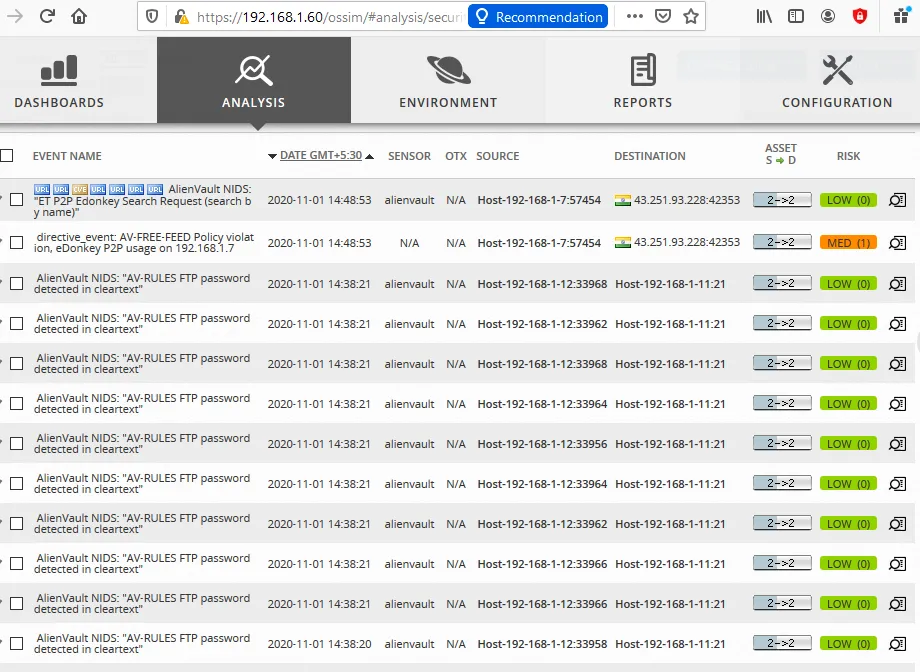Image resolution: width=920 pixels, height=672 pixels.
Task: Select all events with the header checkbox
Action: click(8, 156)
